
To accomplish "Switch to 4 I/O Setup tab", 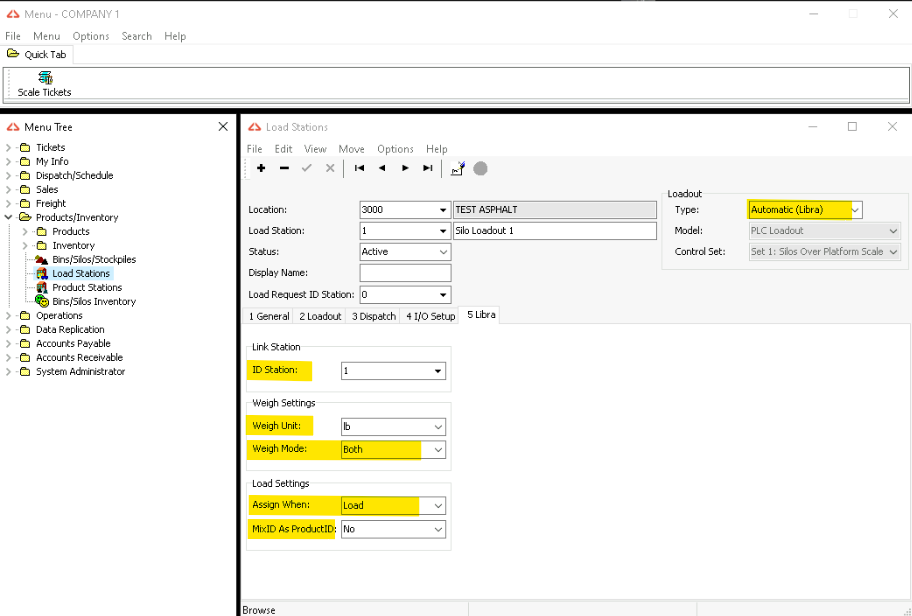I will pos(430,316).
